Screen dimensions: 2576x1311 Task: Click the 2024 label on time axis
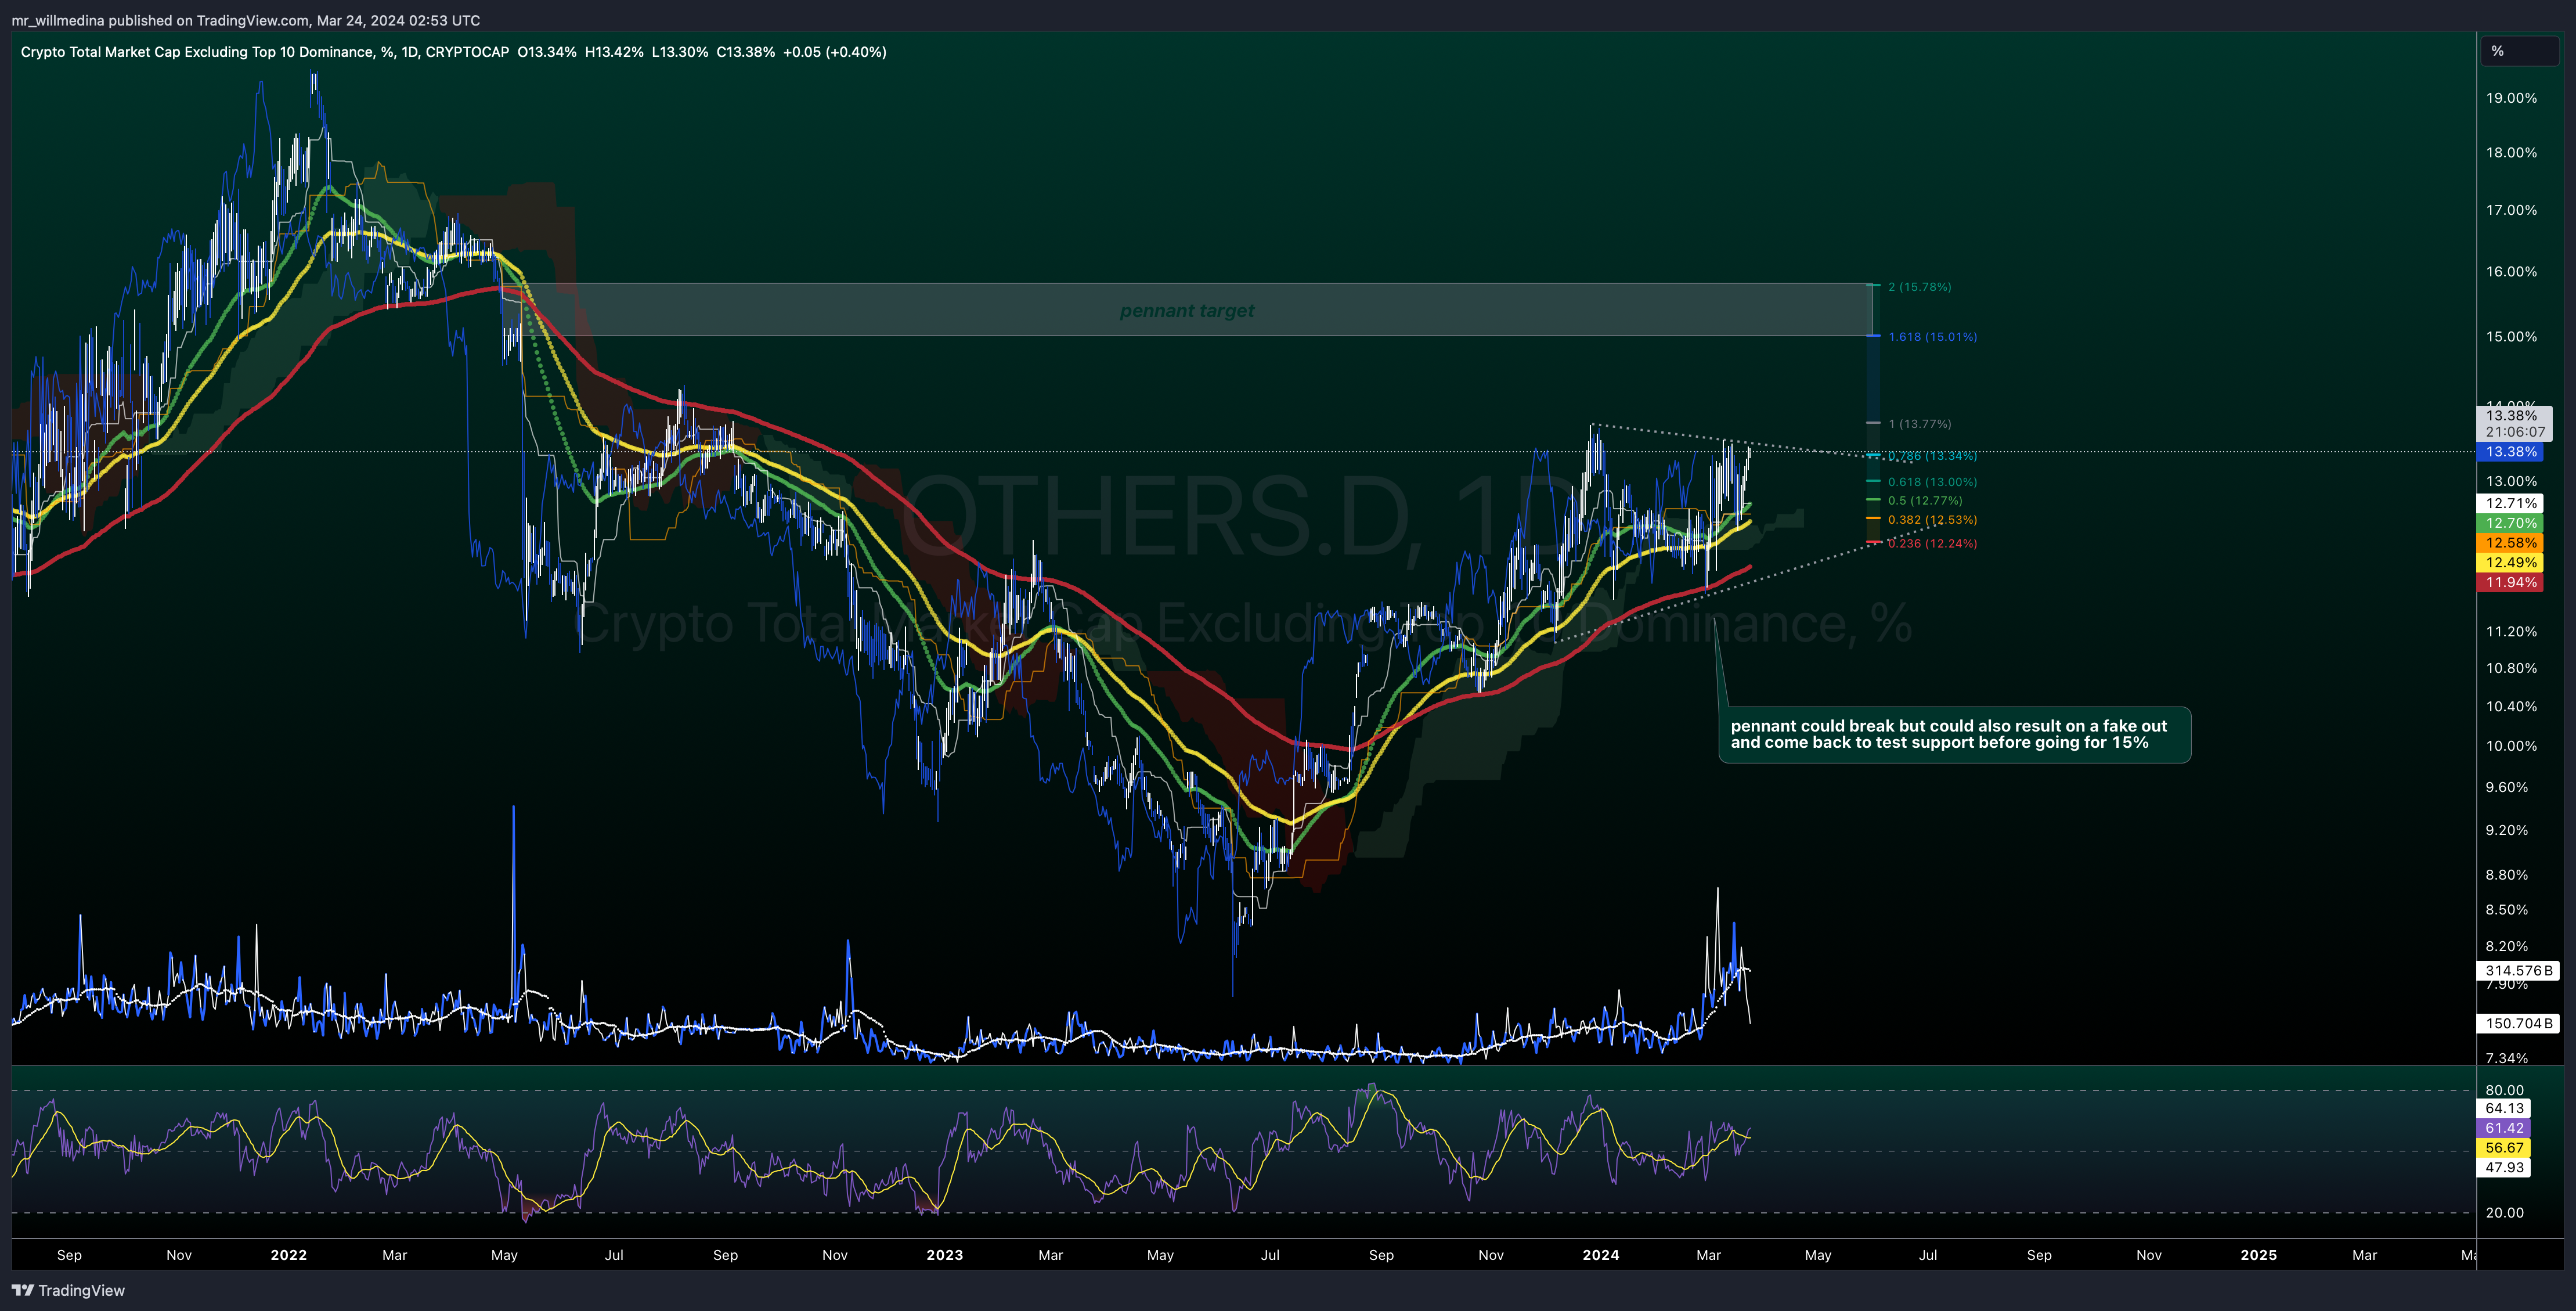(x=1601, y=1255)
